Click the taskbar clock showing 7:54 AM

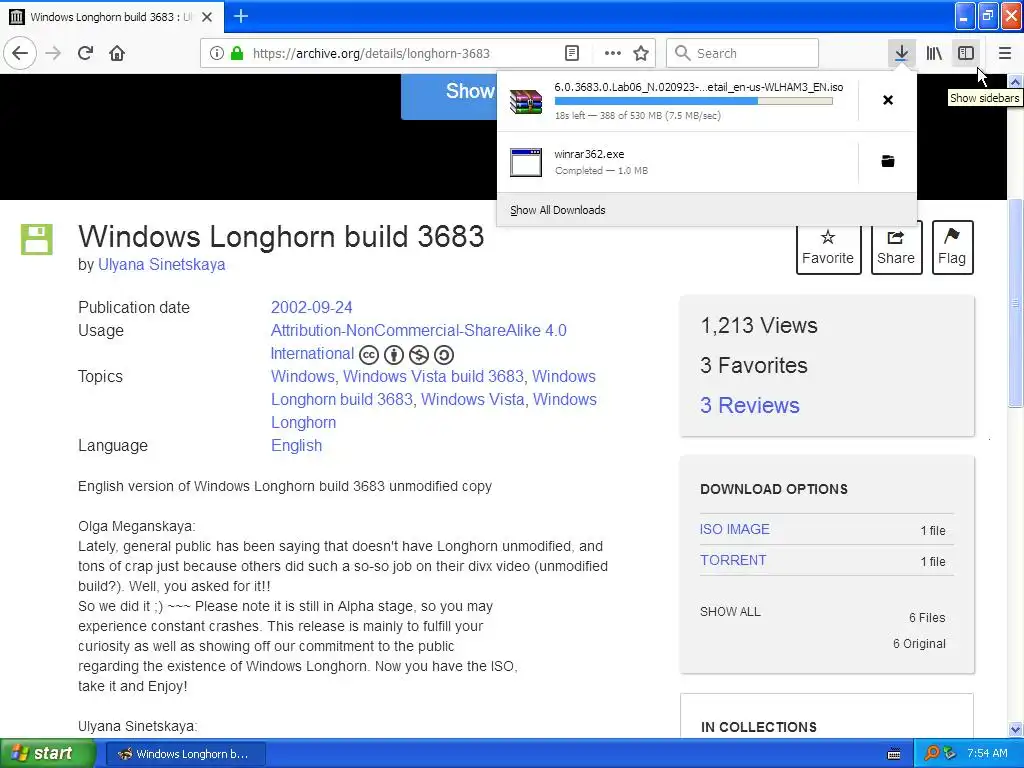pos(987,754)
